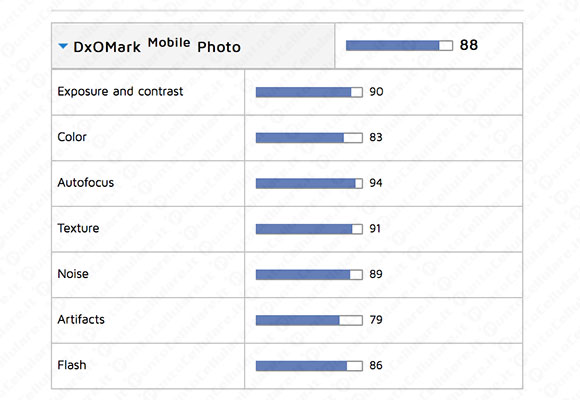Select the Noise row label
This screenshot has height=400, width=580.
[x=73, y=274]
